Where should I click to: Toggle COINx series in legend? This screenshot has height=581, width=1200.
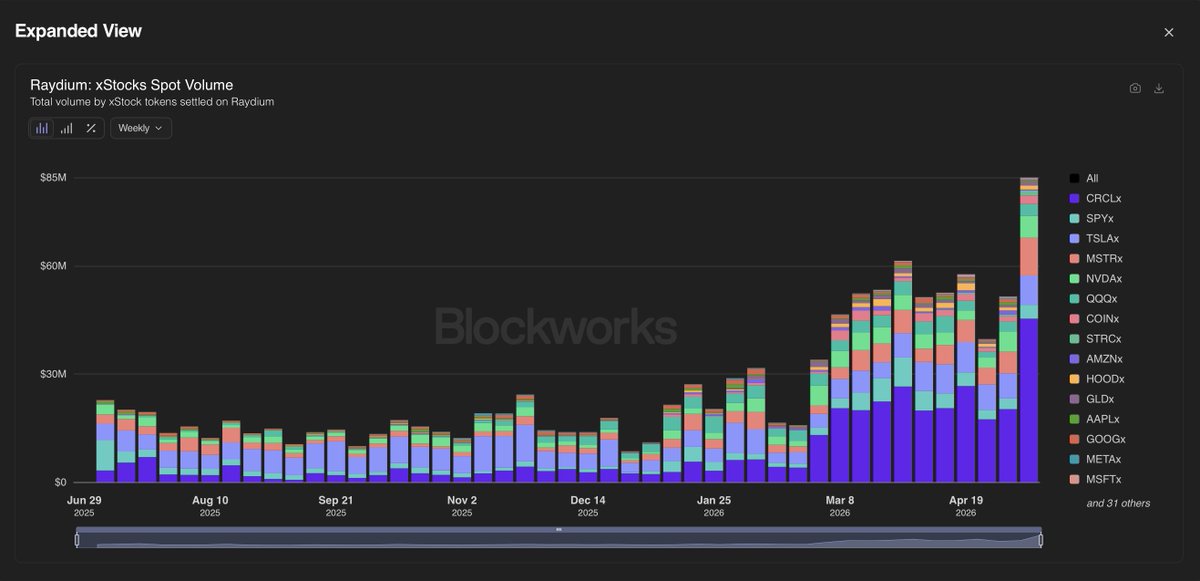click(x=1096, y=318)
